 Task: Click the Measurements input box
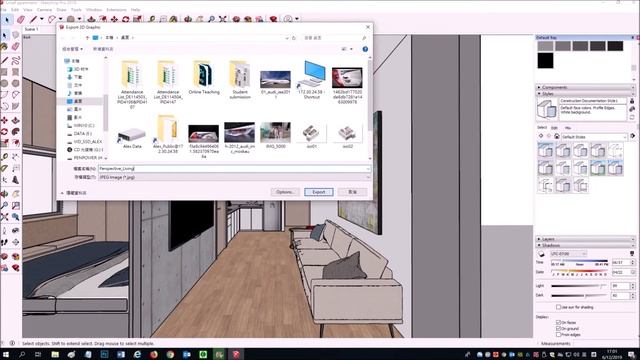[606, 344]
